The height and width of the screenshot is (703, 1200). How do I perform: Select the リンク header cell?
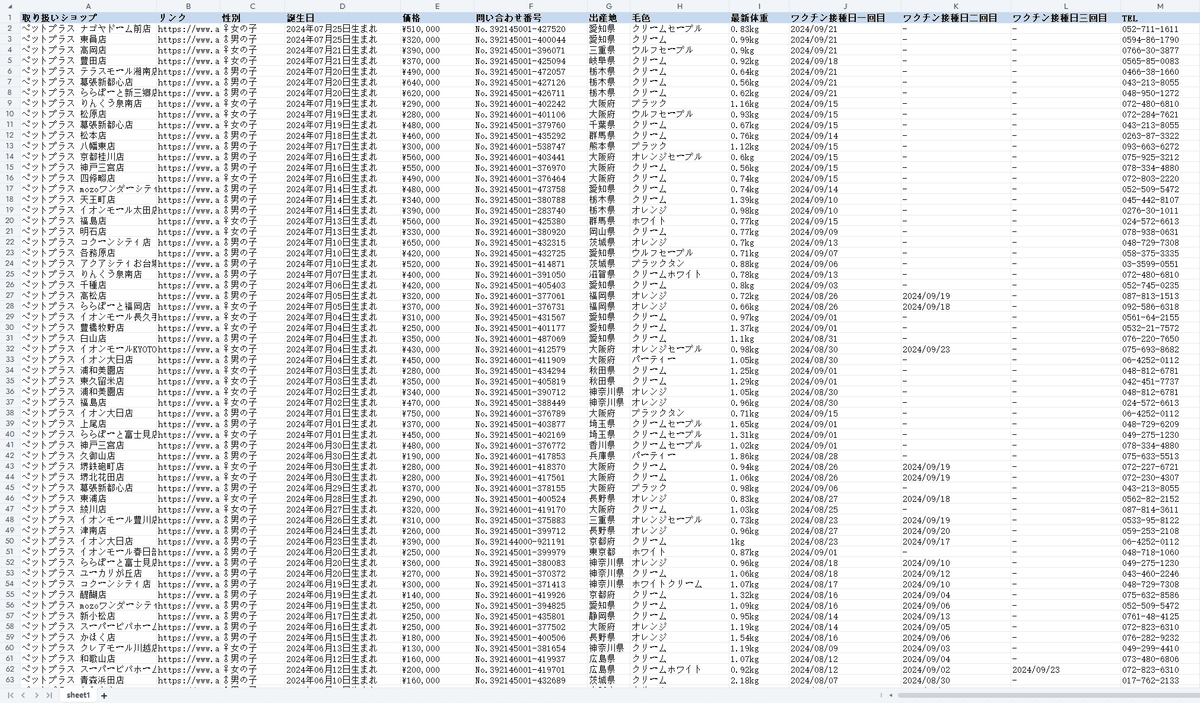[x=188, y=18]
